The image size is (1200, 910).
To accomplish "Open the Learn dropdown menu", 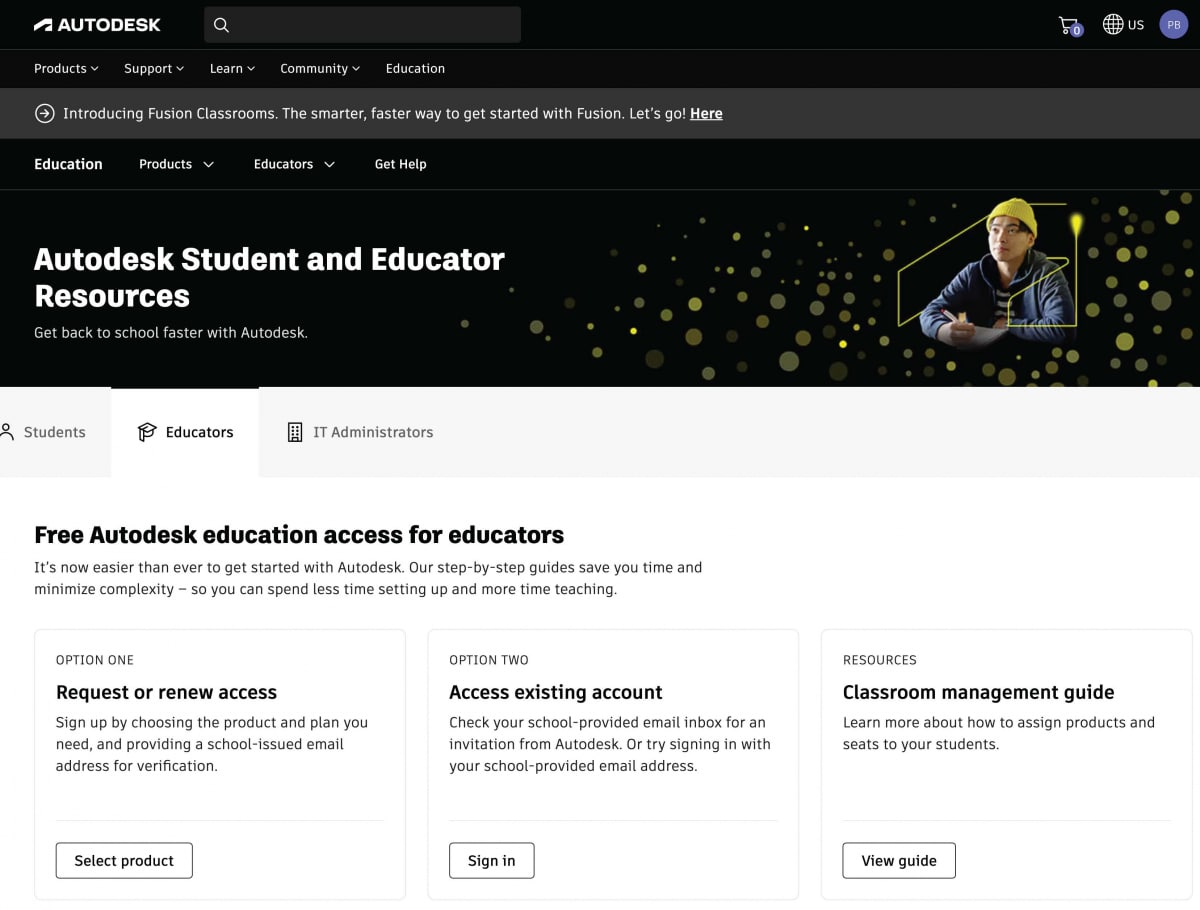I will 232,69.
